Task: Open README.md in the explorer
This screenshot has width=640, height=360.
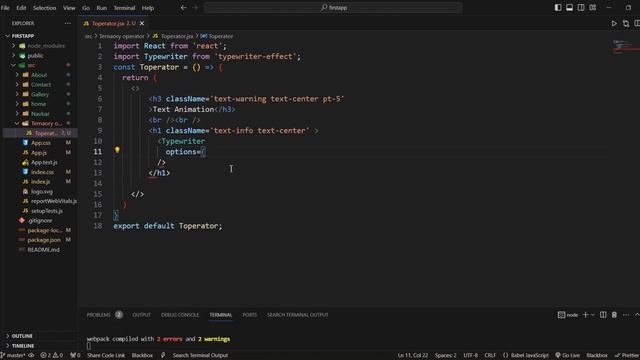Action: [43, 250]
